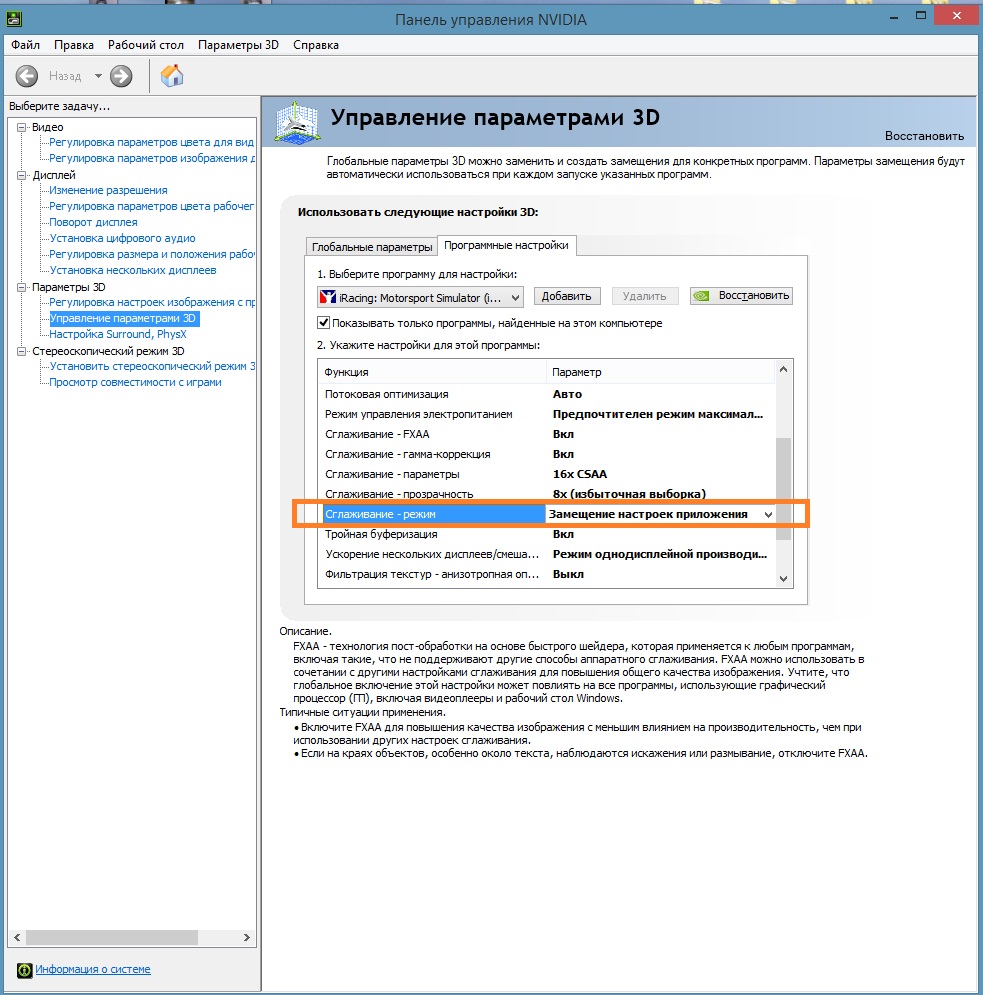Switch to the Глобальные параметры tab
Screen dimensions: 983x995
372,247
